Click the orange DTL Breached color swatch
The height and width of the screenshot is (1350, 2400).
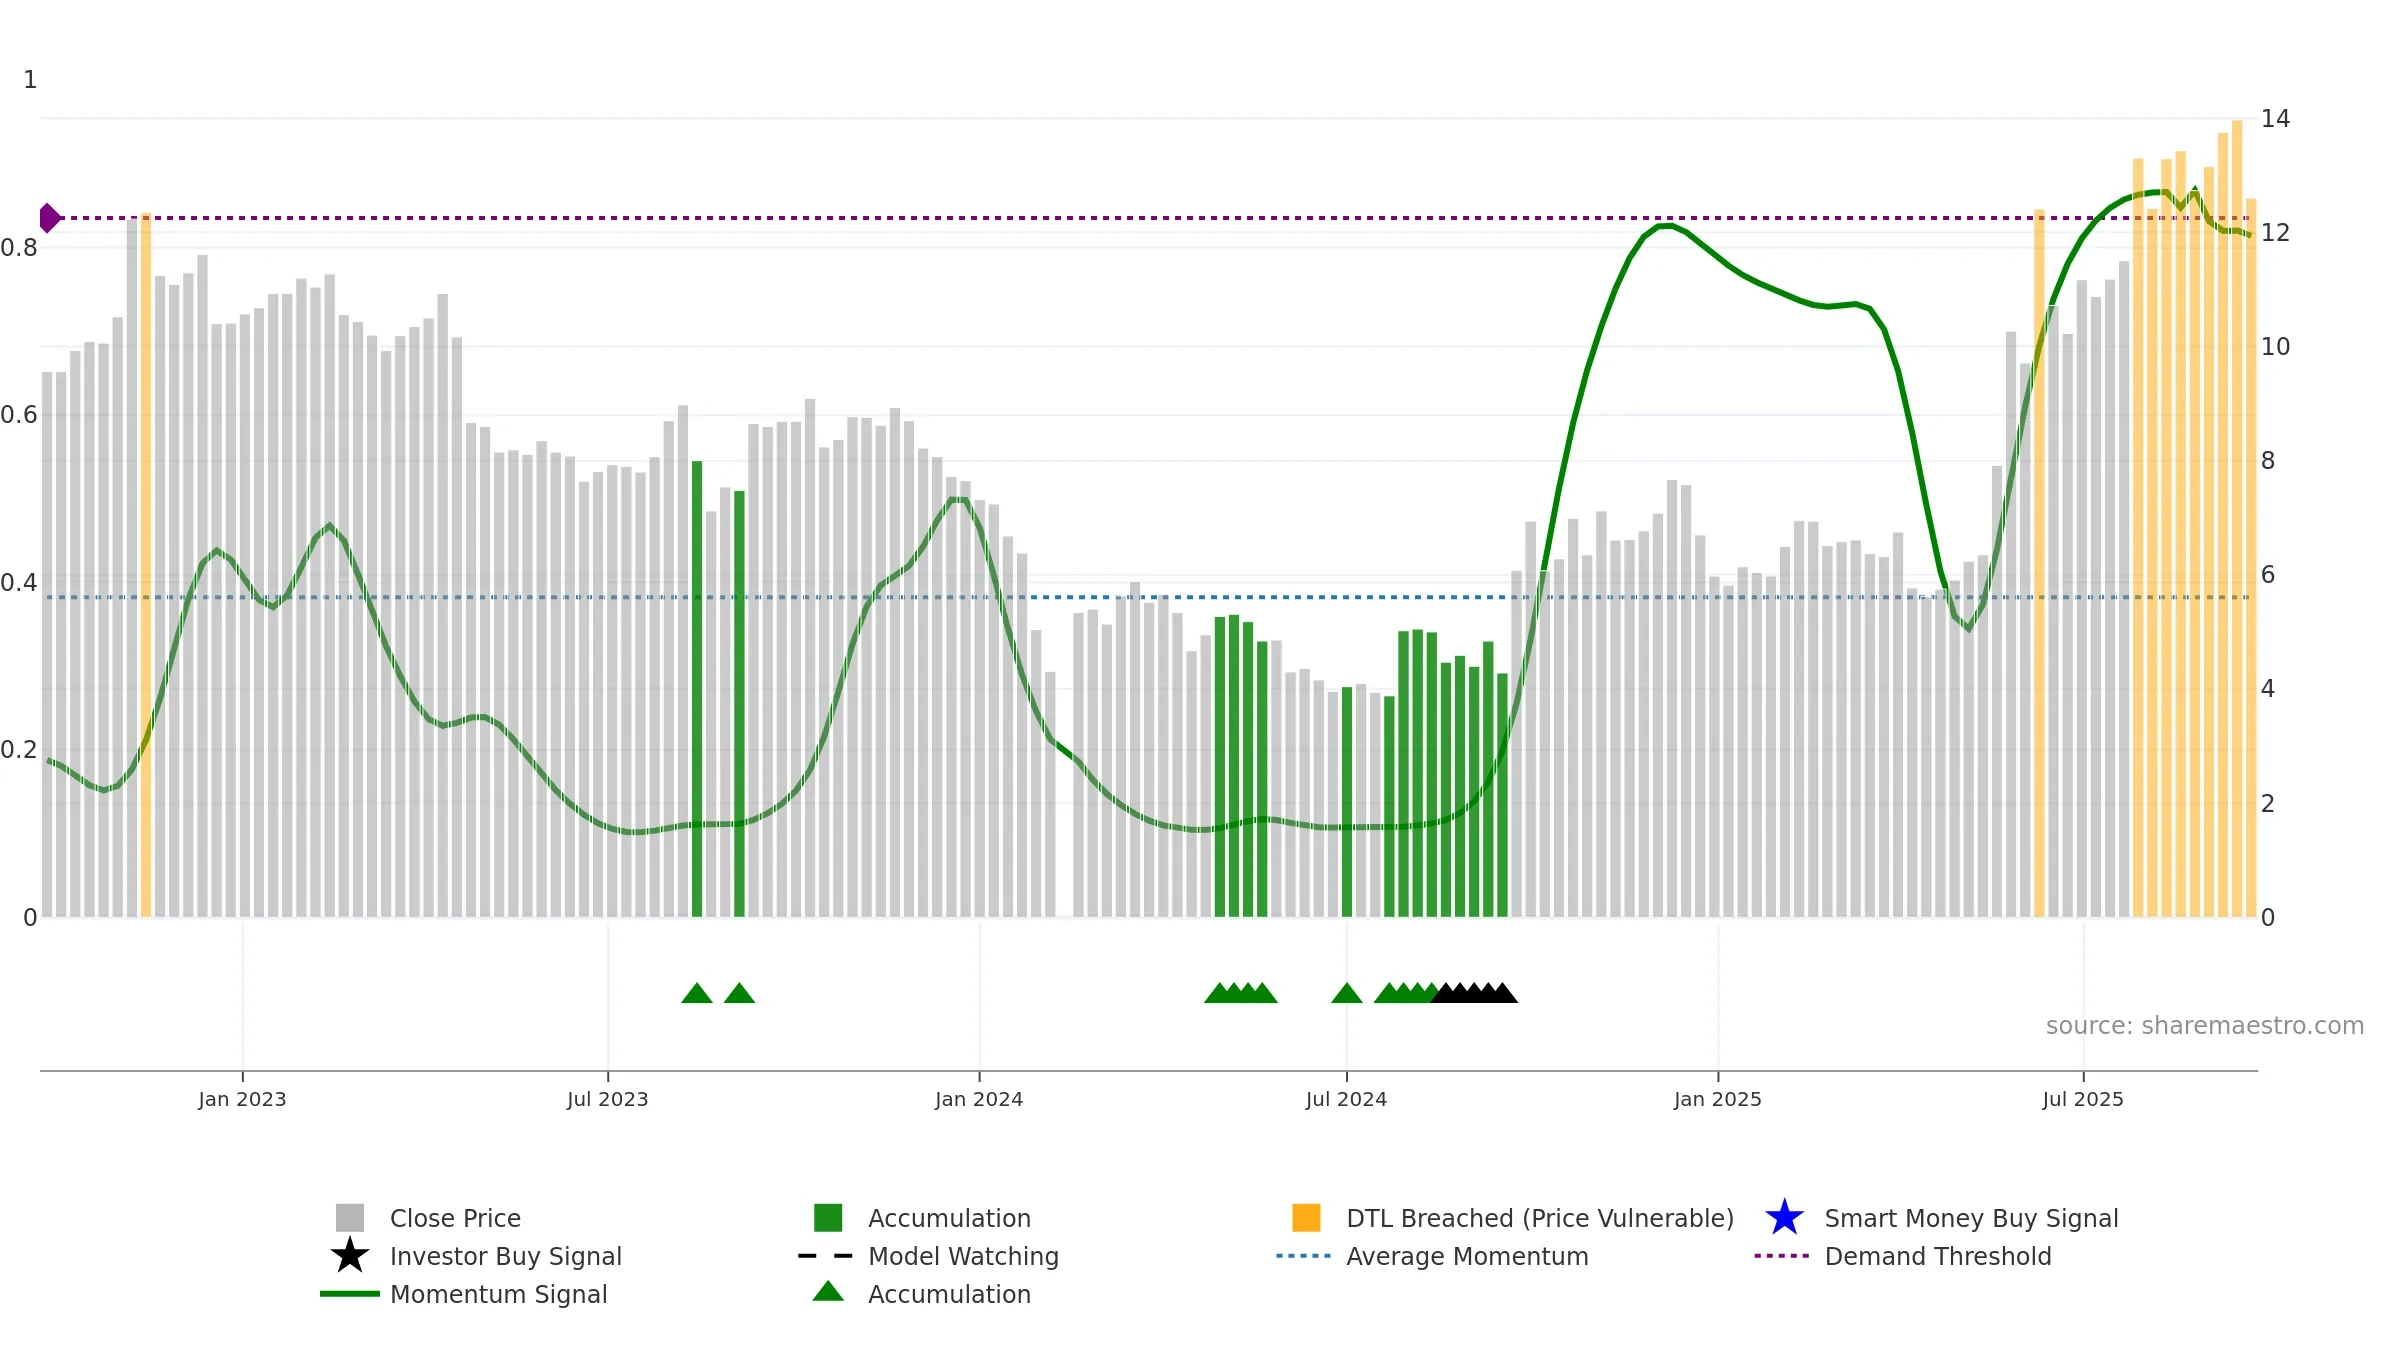1306,1218
